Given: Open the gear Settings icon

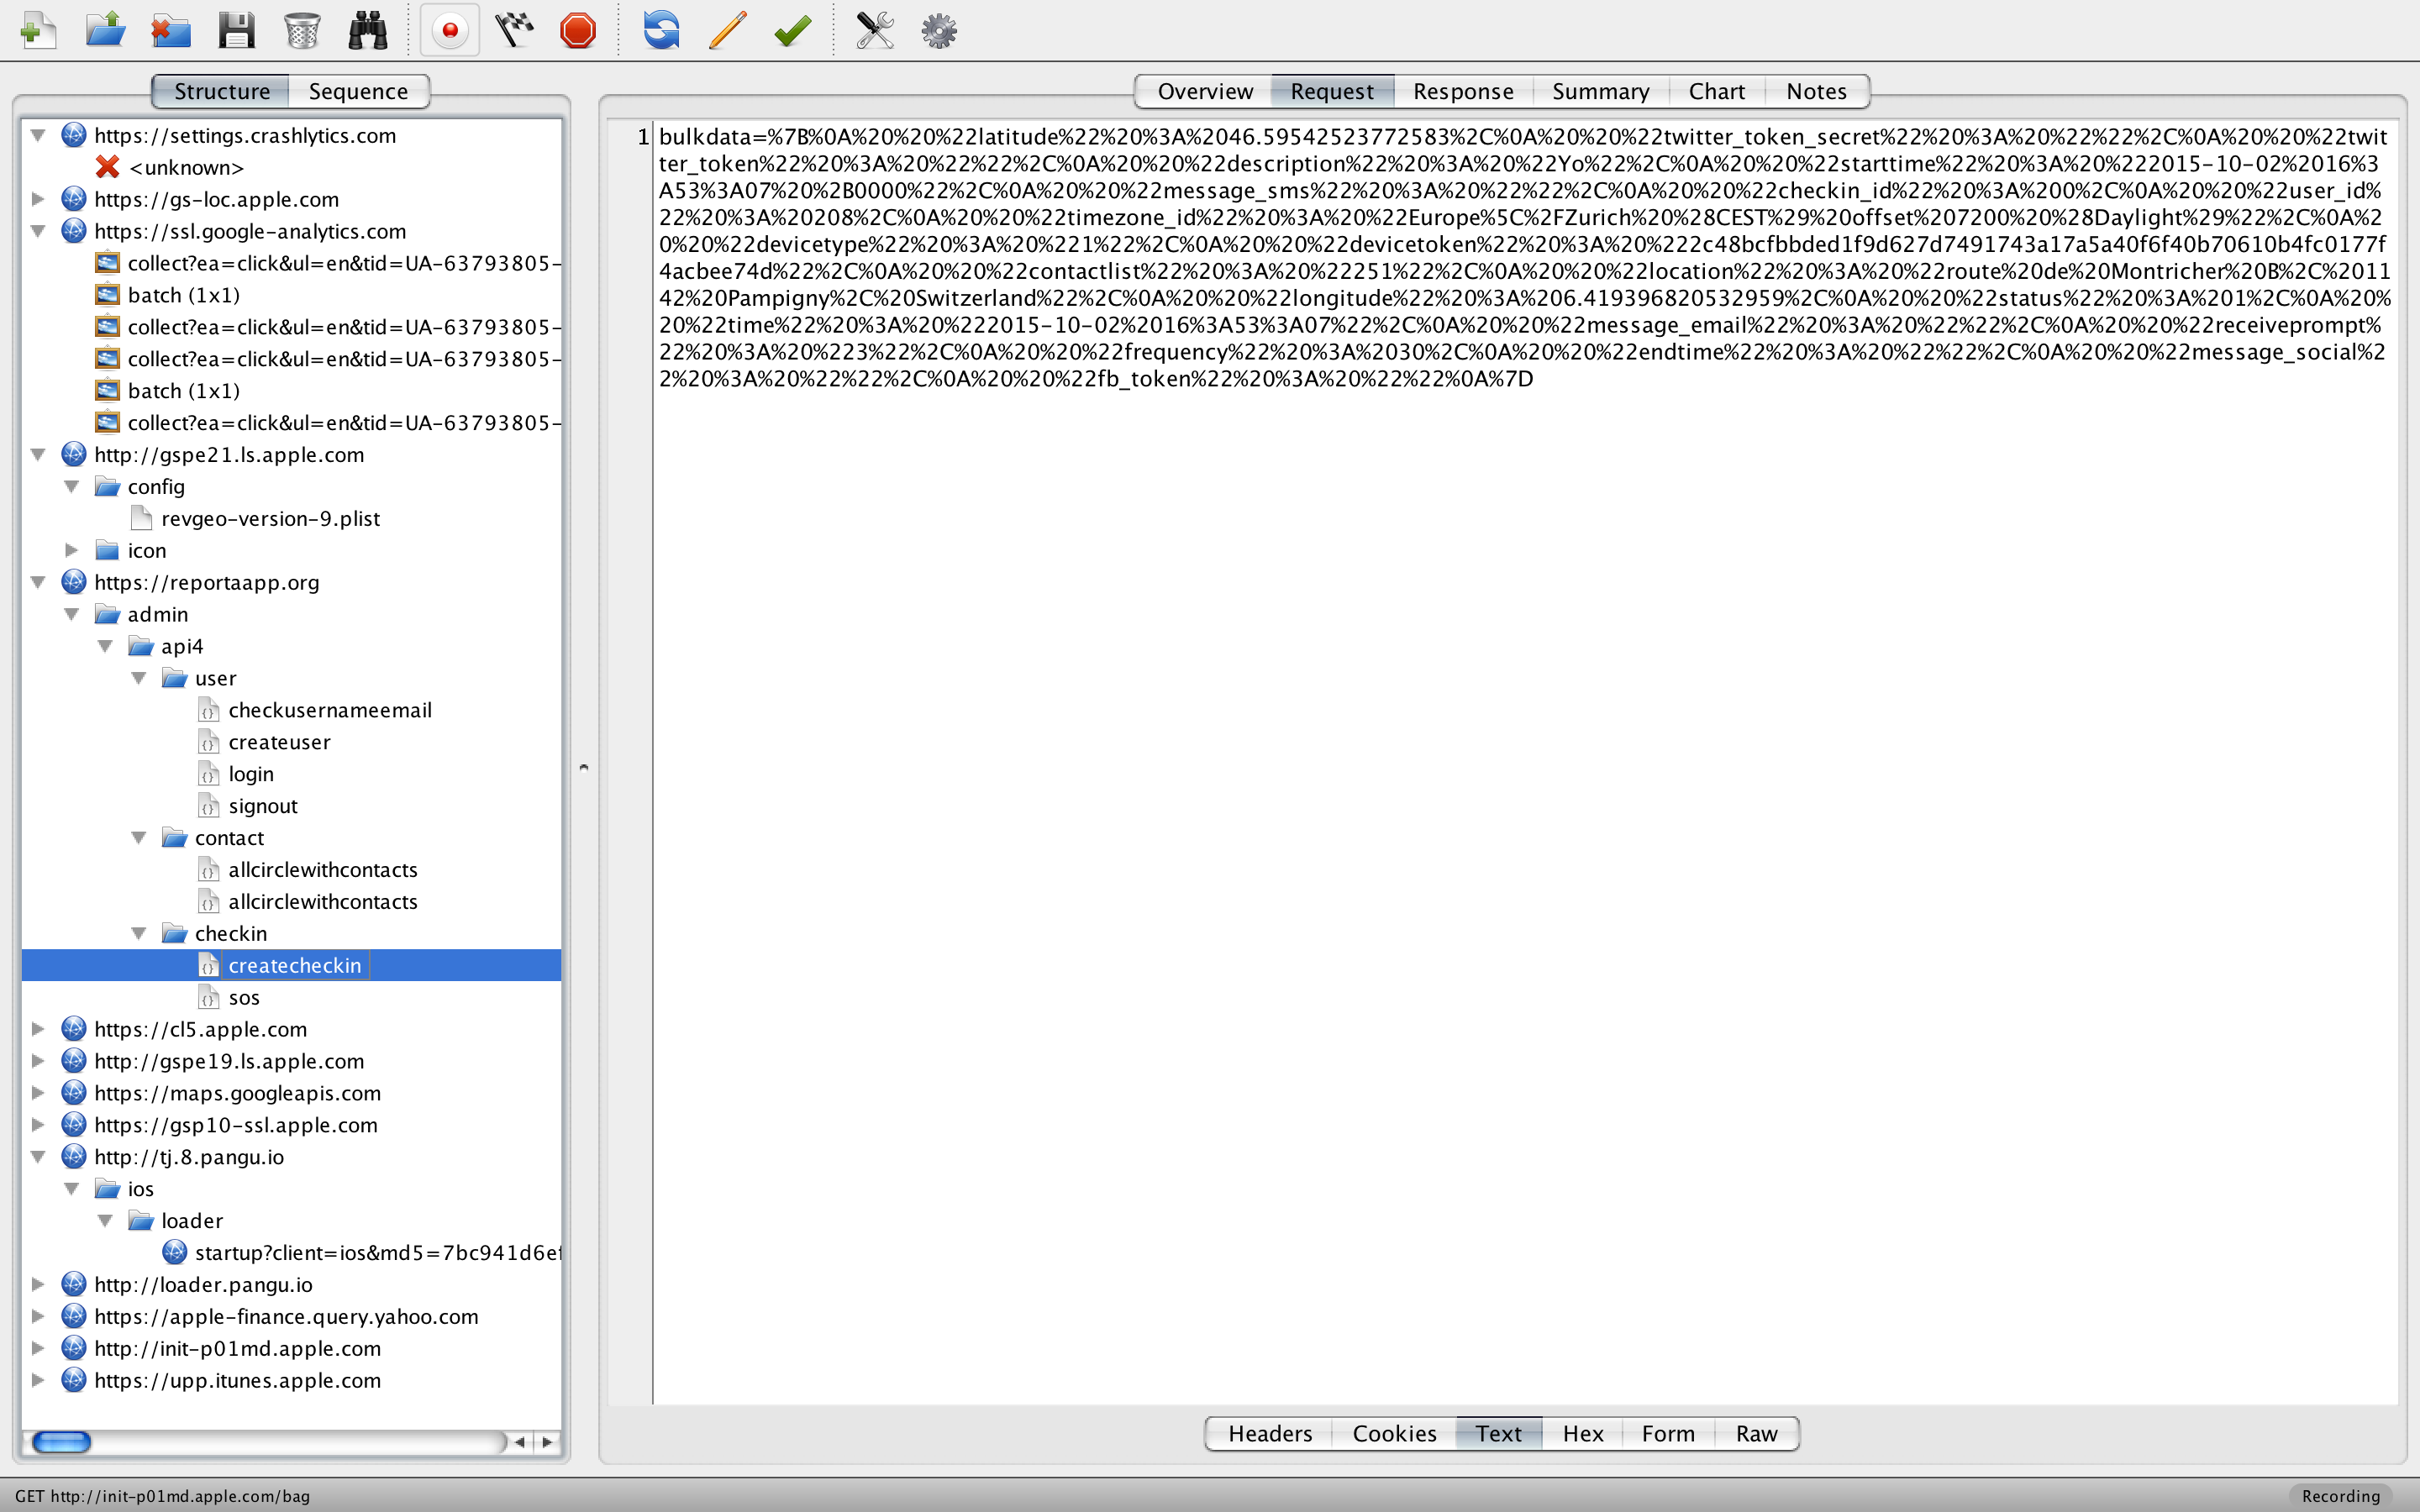Looking at the screenshot, I should coord(939,30).
